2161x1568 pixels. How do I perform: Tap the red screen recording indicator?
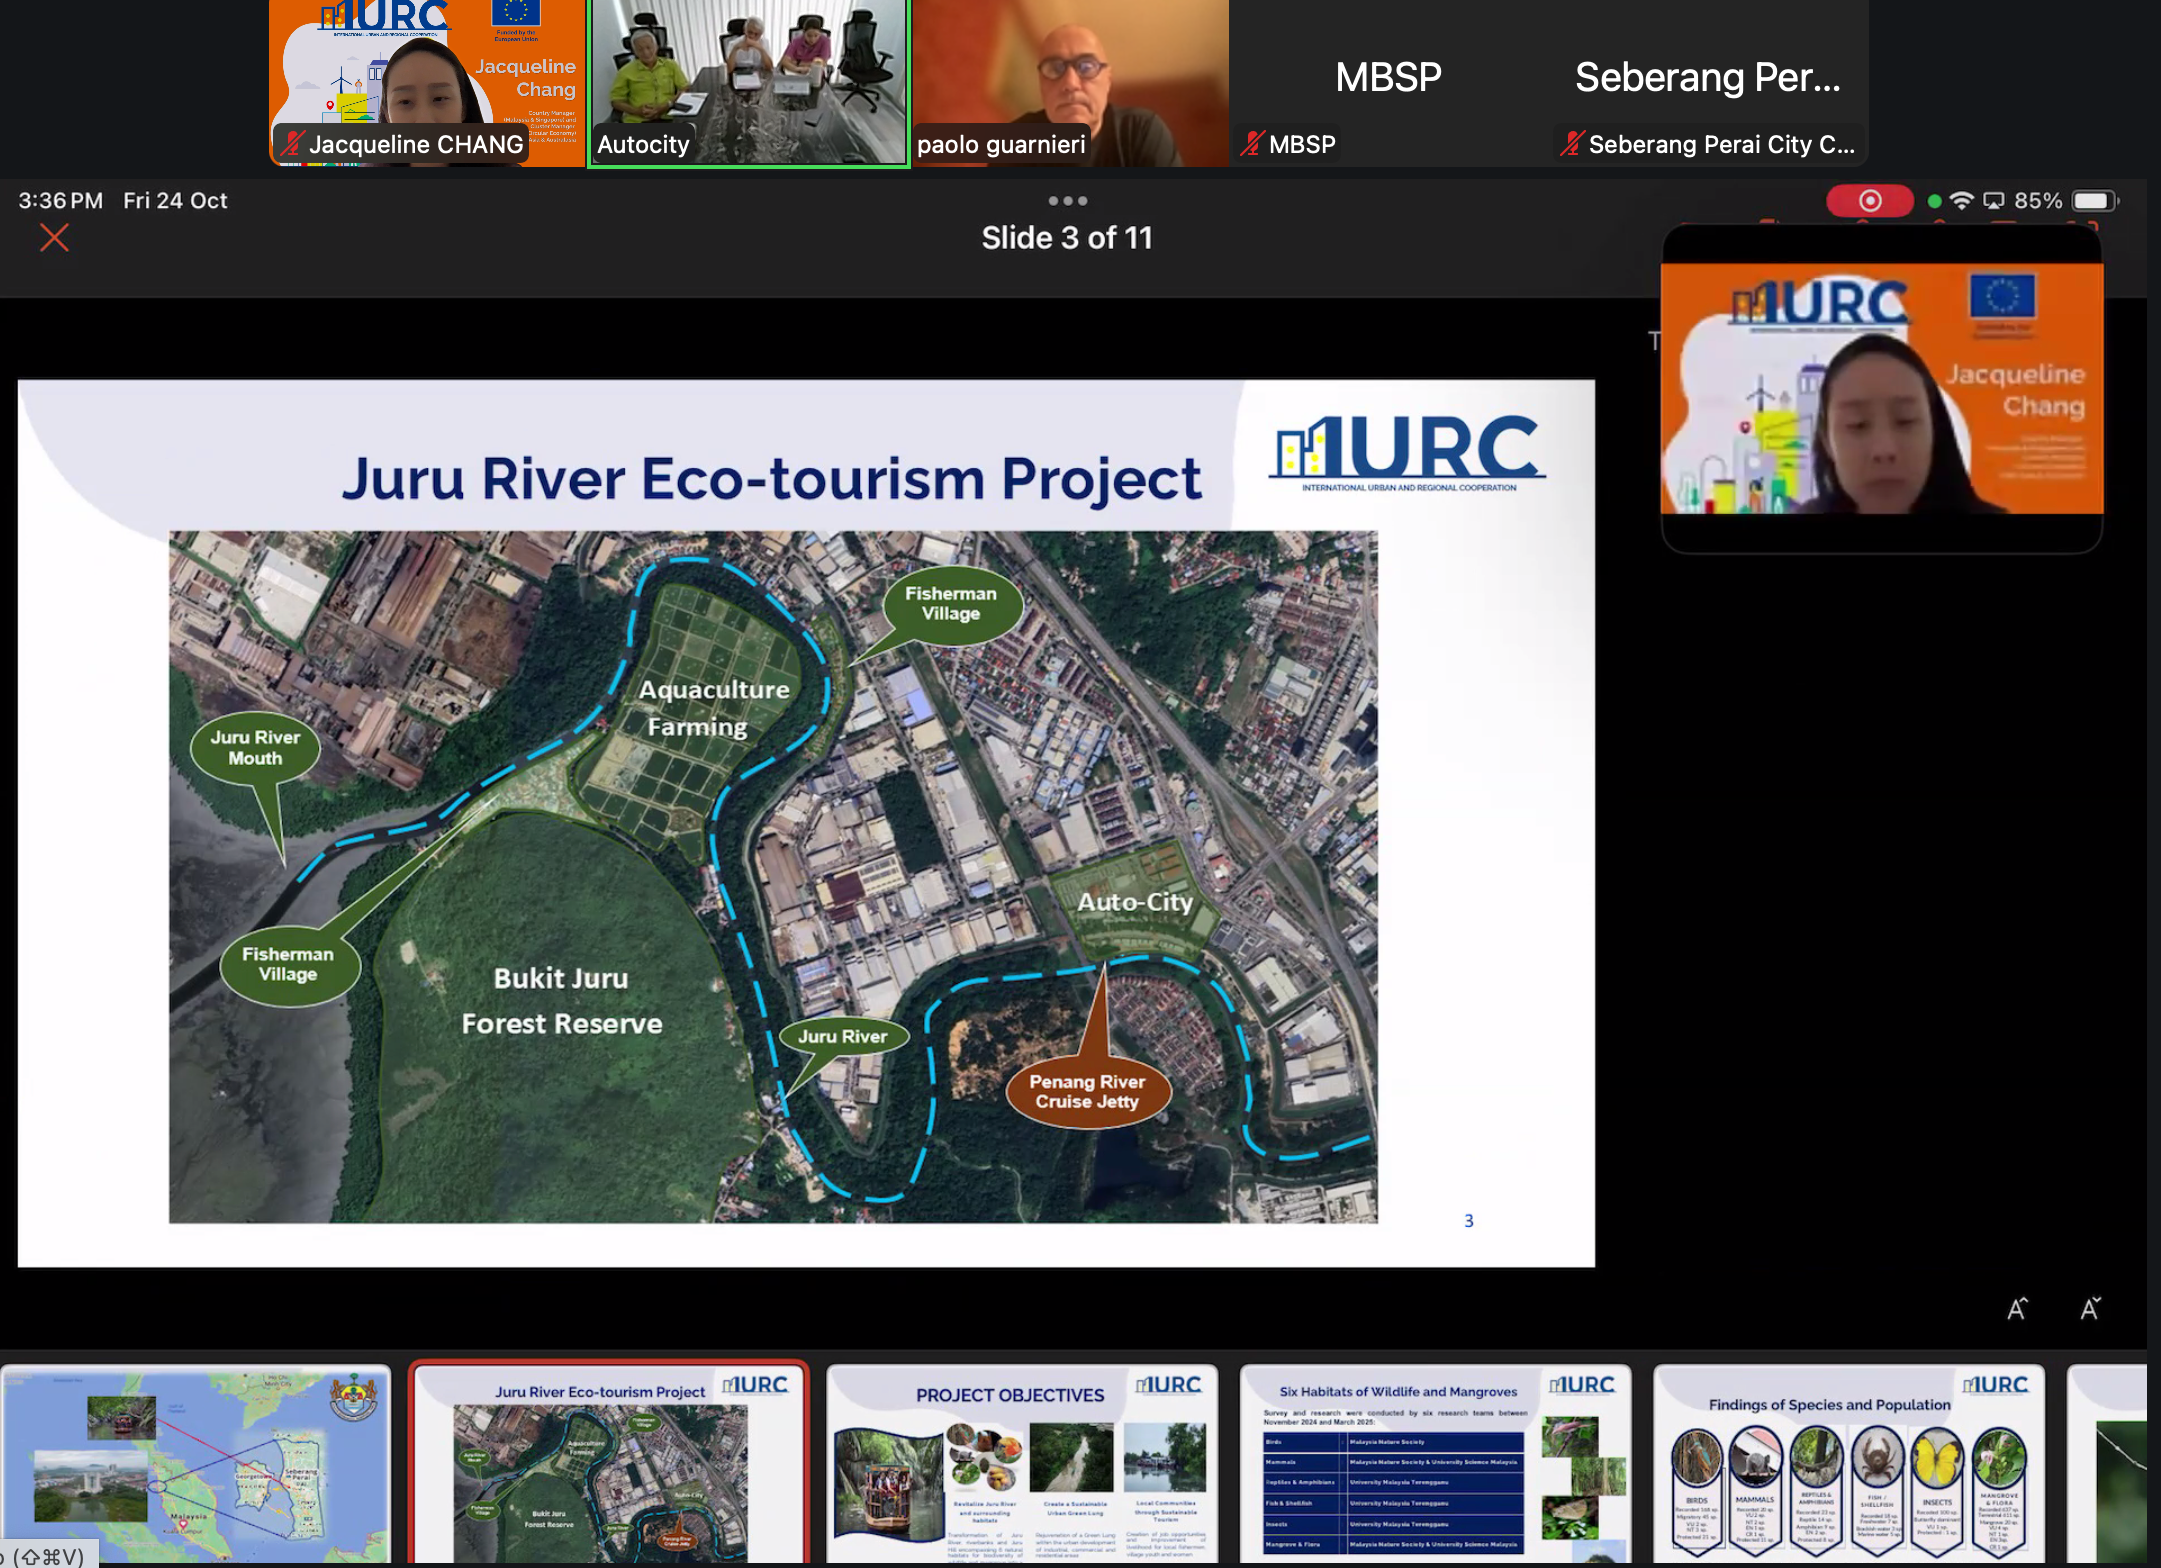pyautogui.click(x=1869, y=201)
